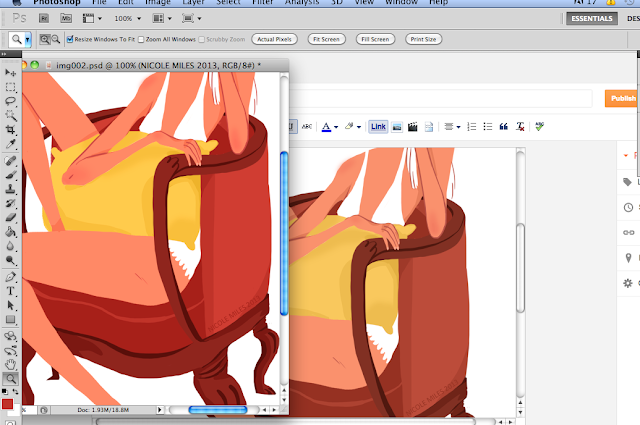Viewport: 640px width, 425px height.
Task: Apply quote formatting in the blog editor
Action: (504, 127)
